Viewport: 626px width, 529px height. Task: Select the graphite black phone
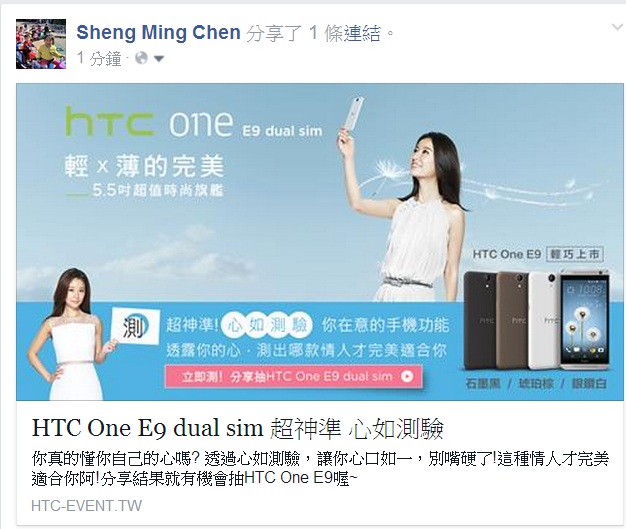[x=480, y=321]
